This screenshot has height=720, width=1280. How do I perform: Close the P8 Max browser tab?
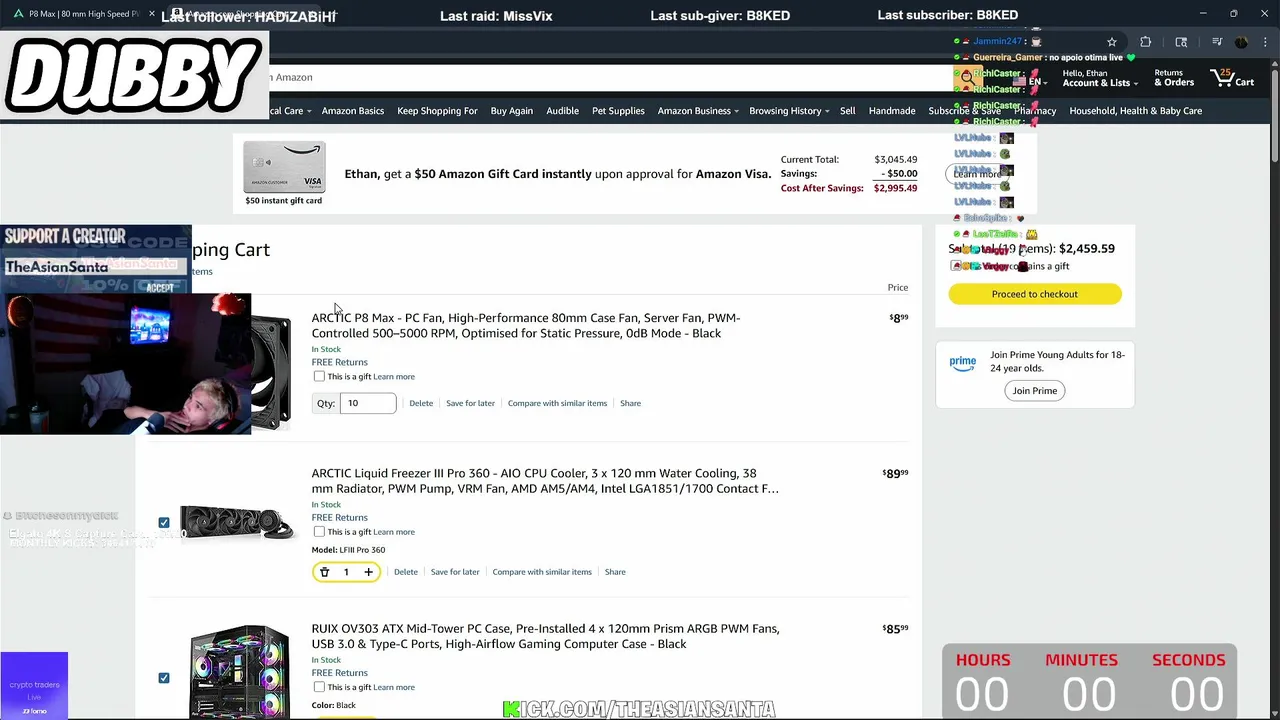coord(152,14)
